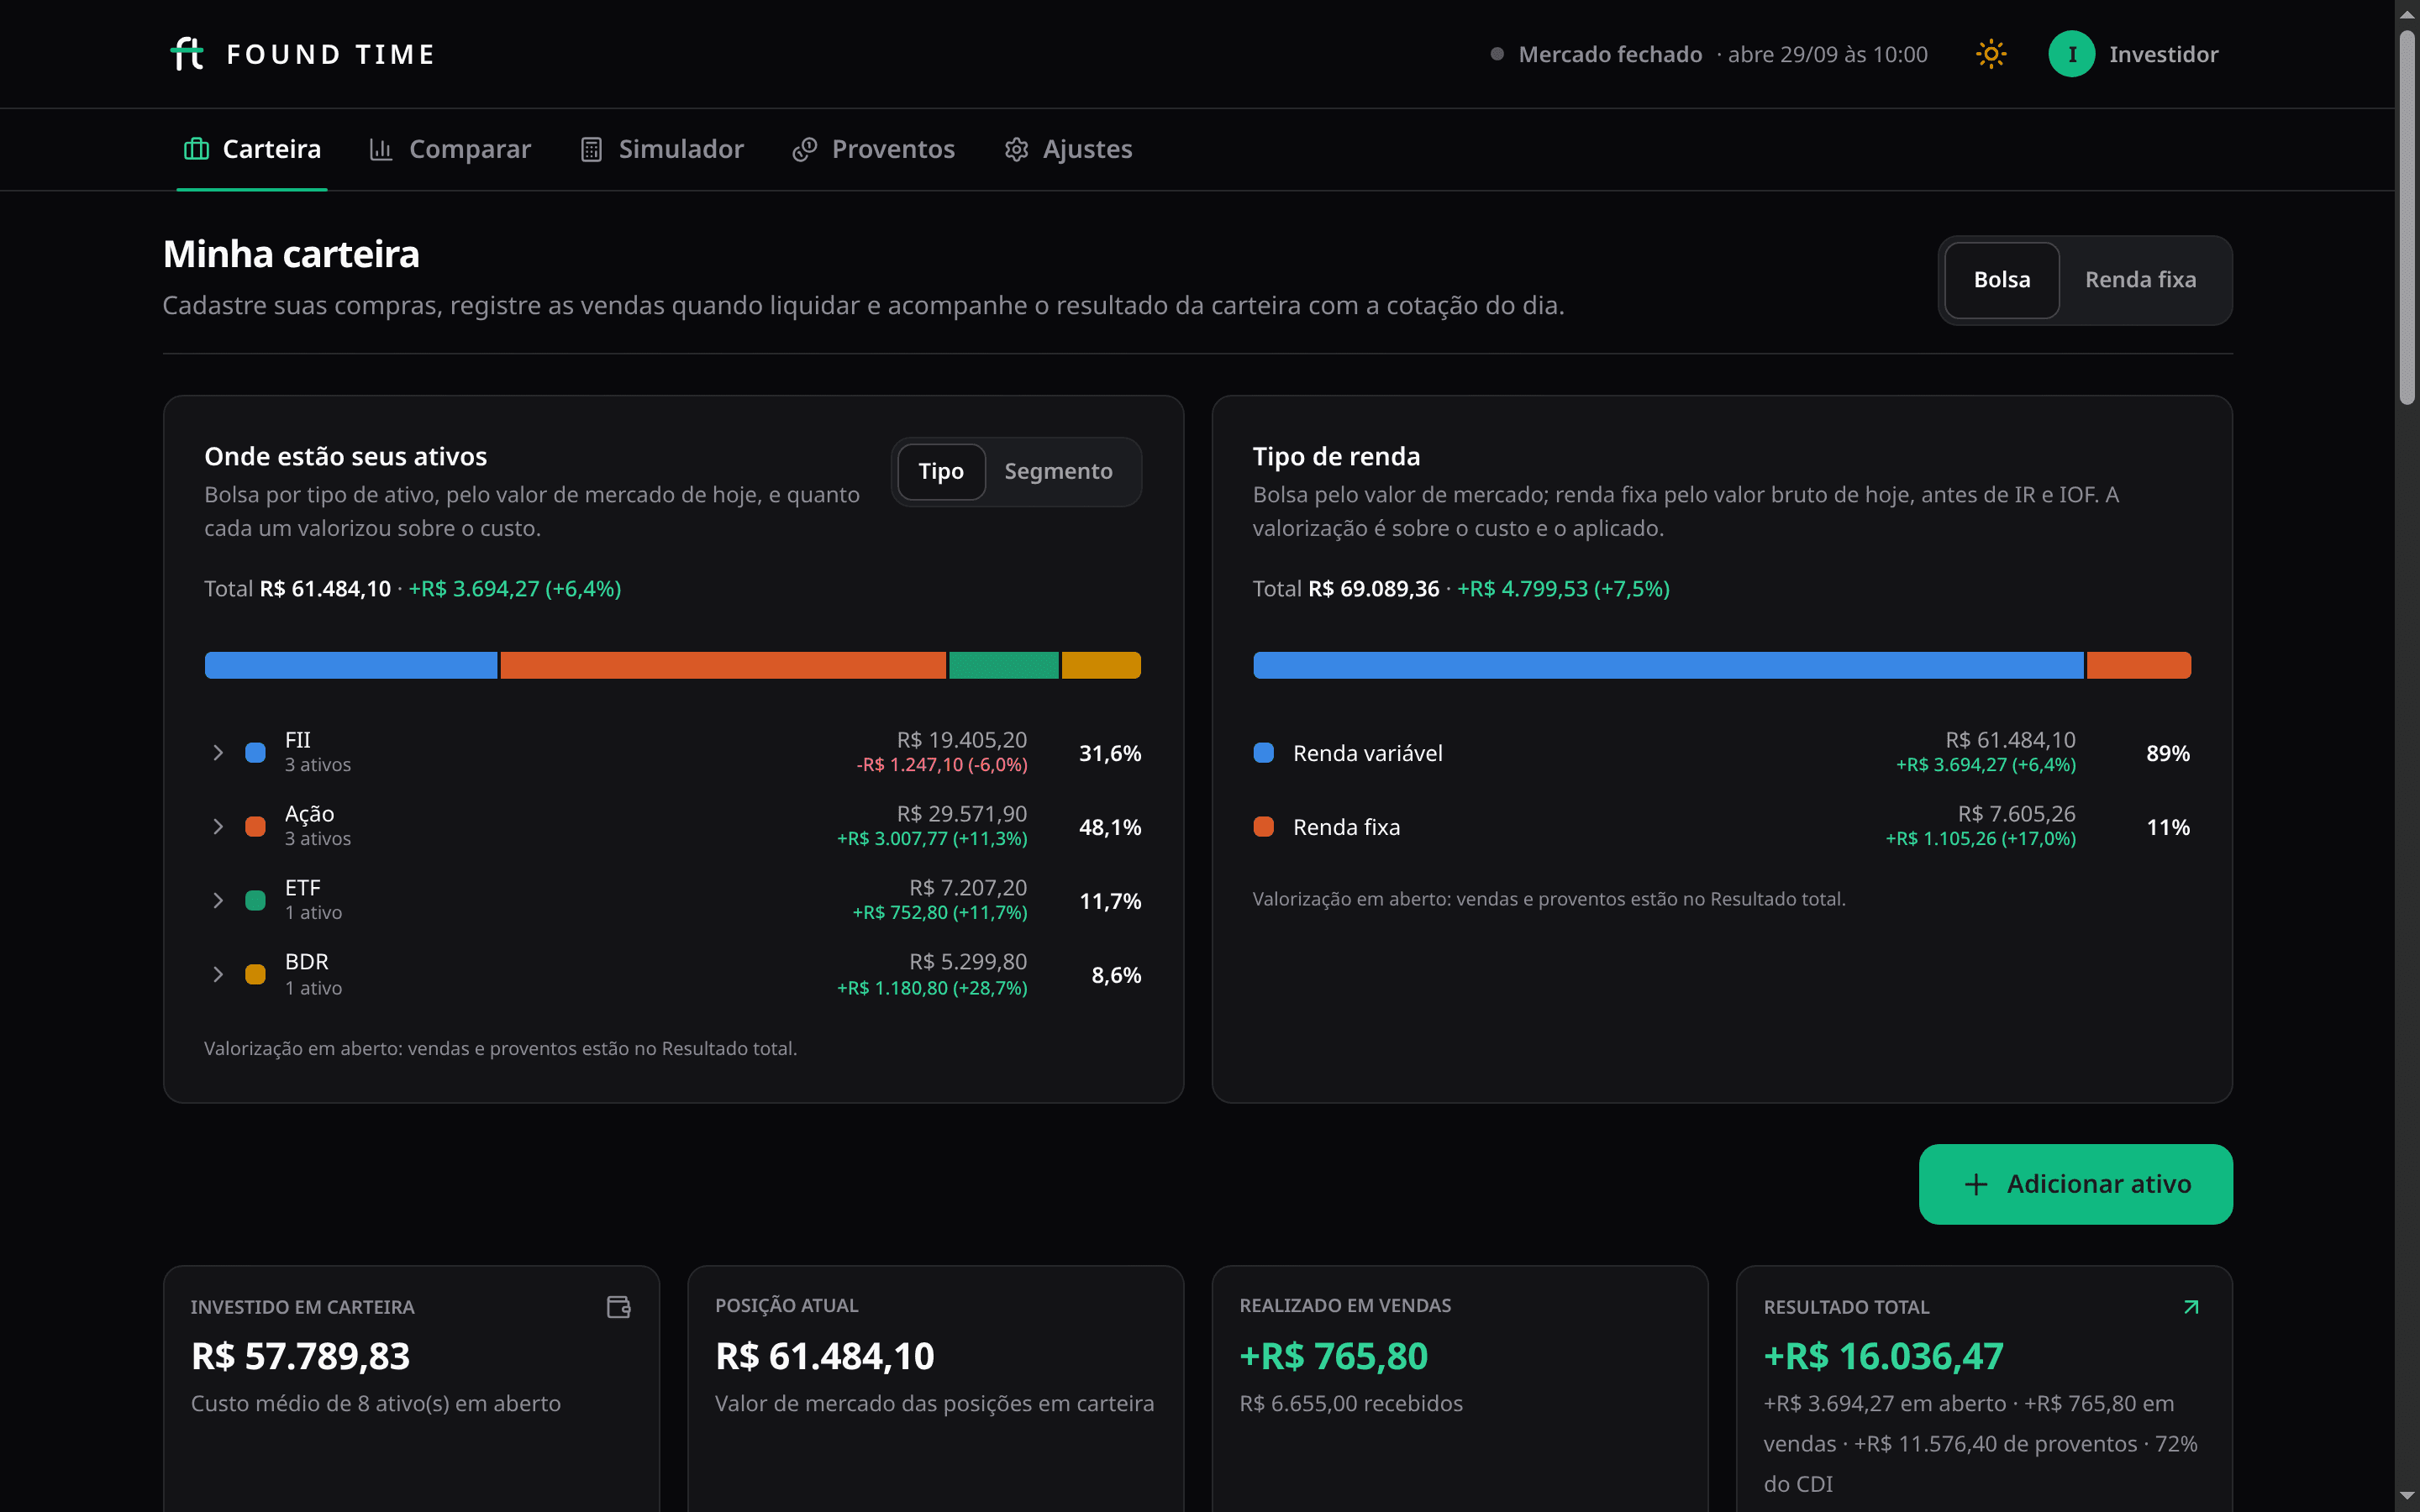
Task: Click the orange Renda fixa legend swatch
Action: point(1263,826)
